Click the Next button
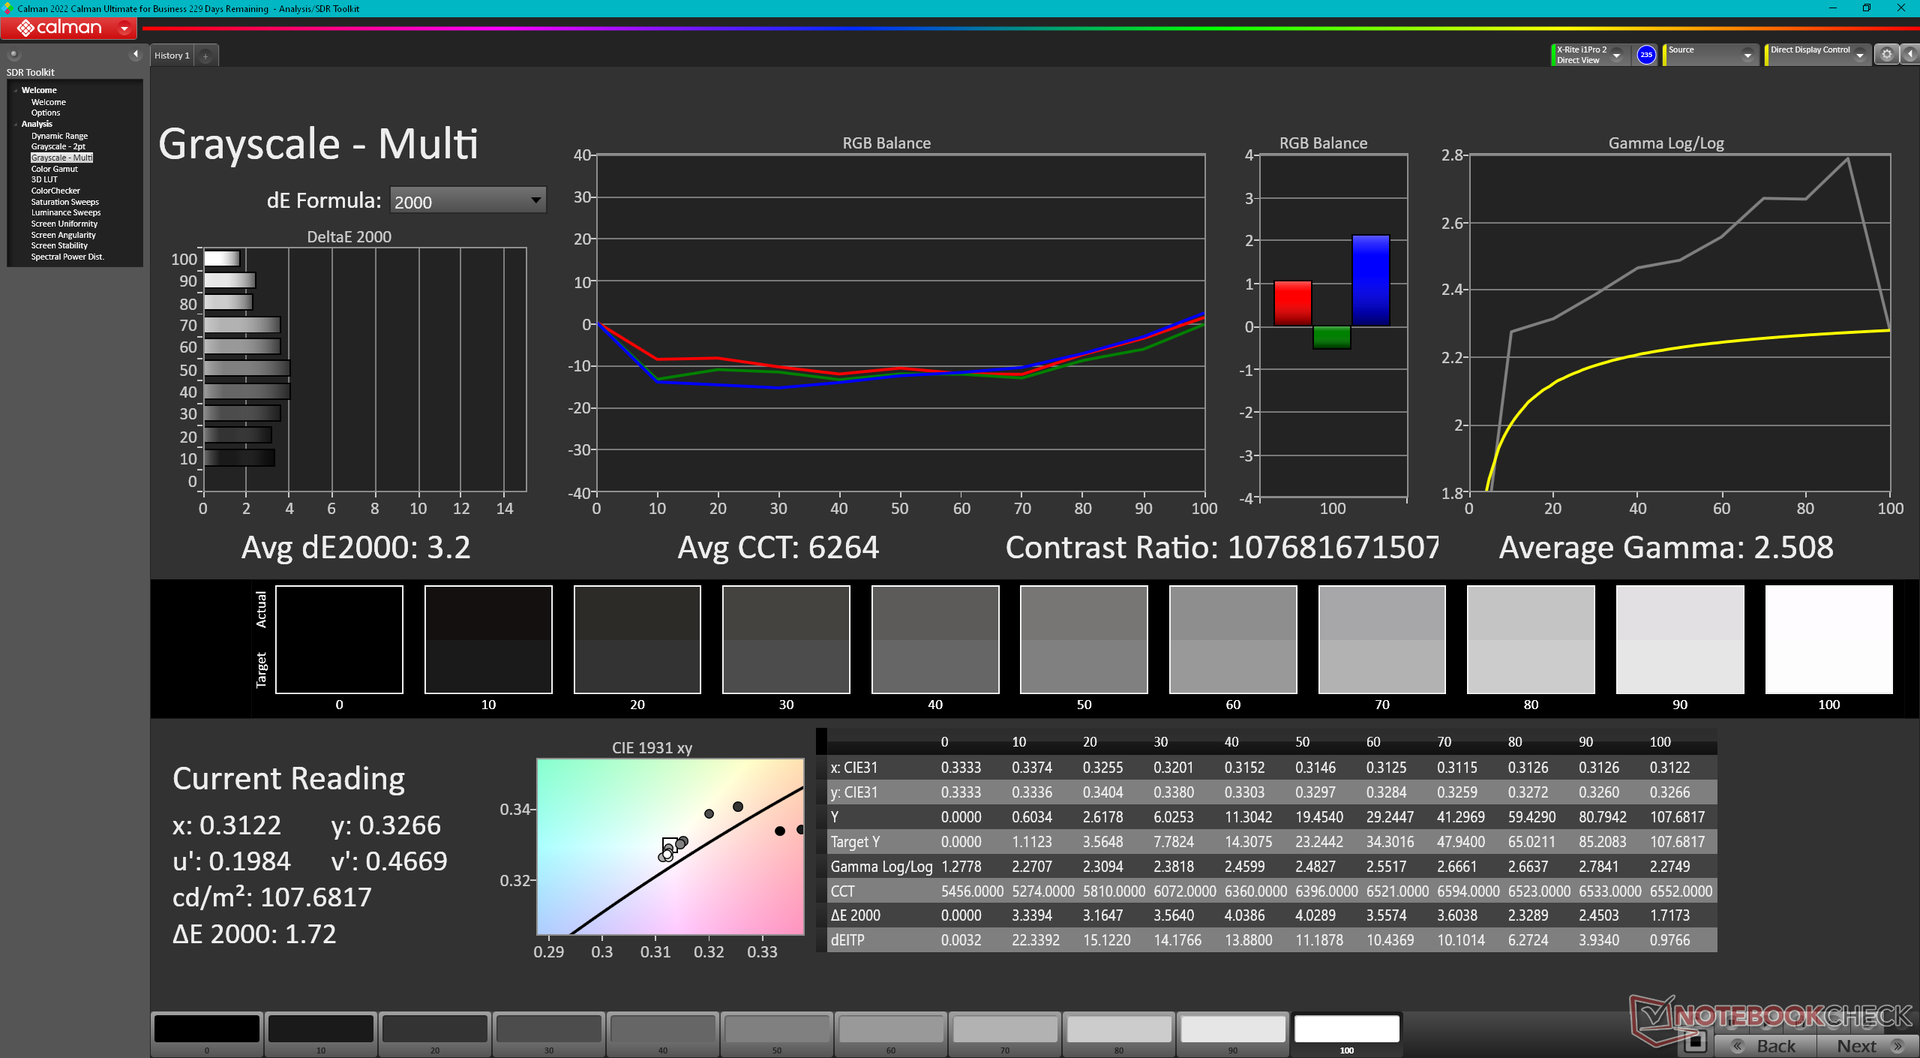The width and height of the screenshot is (1920, 1058). click(x=1866, y=1046)
